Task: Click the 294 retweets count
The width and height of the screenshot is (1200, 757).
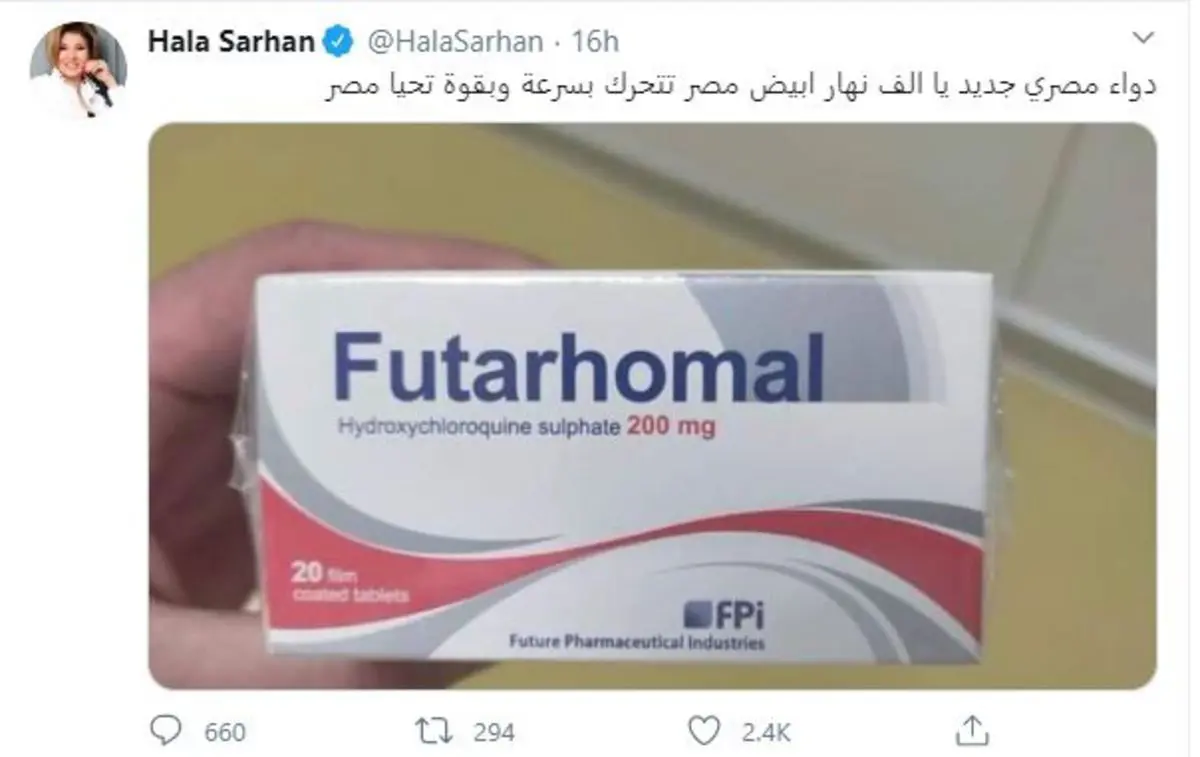Action: pos(493,732)
